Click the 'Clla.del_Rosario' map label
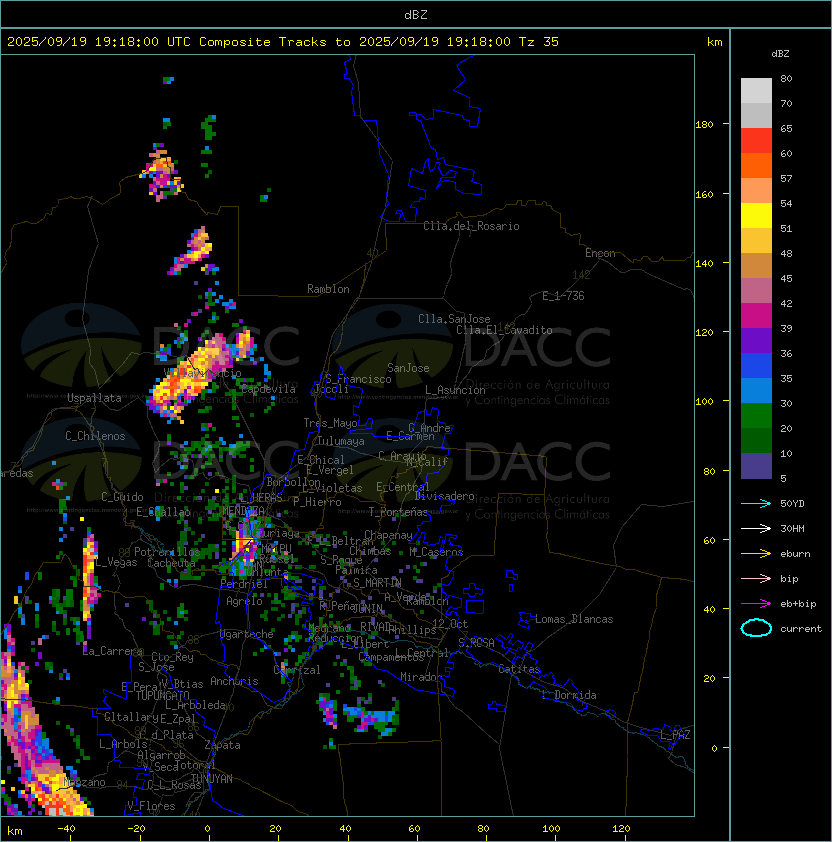The width and height of the screenshot is (832, 842). (x=471, y=226)
